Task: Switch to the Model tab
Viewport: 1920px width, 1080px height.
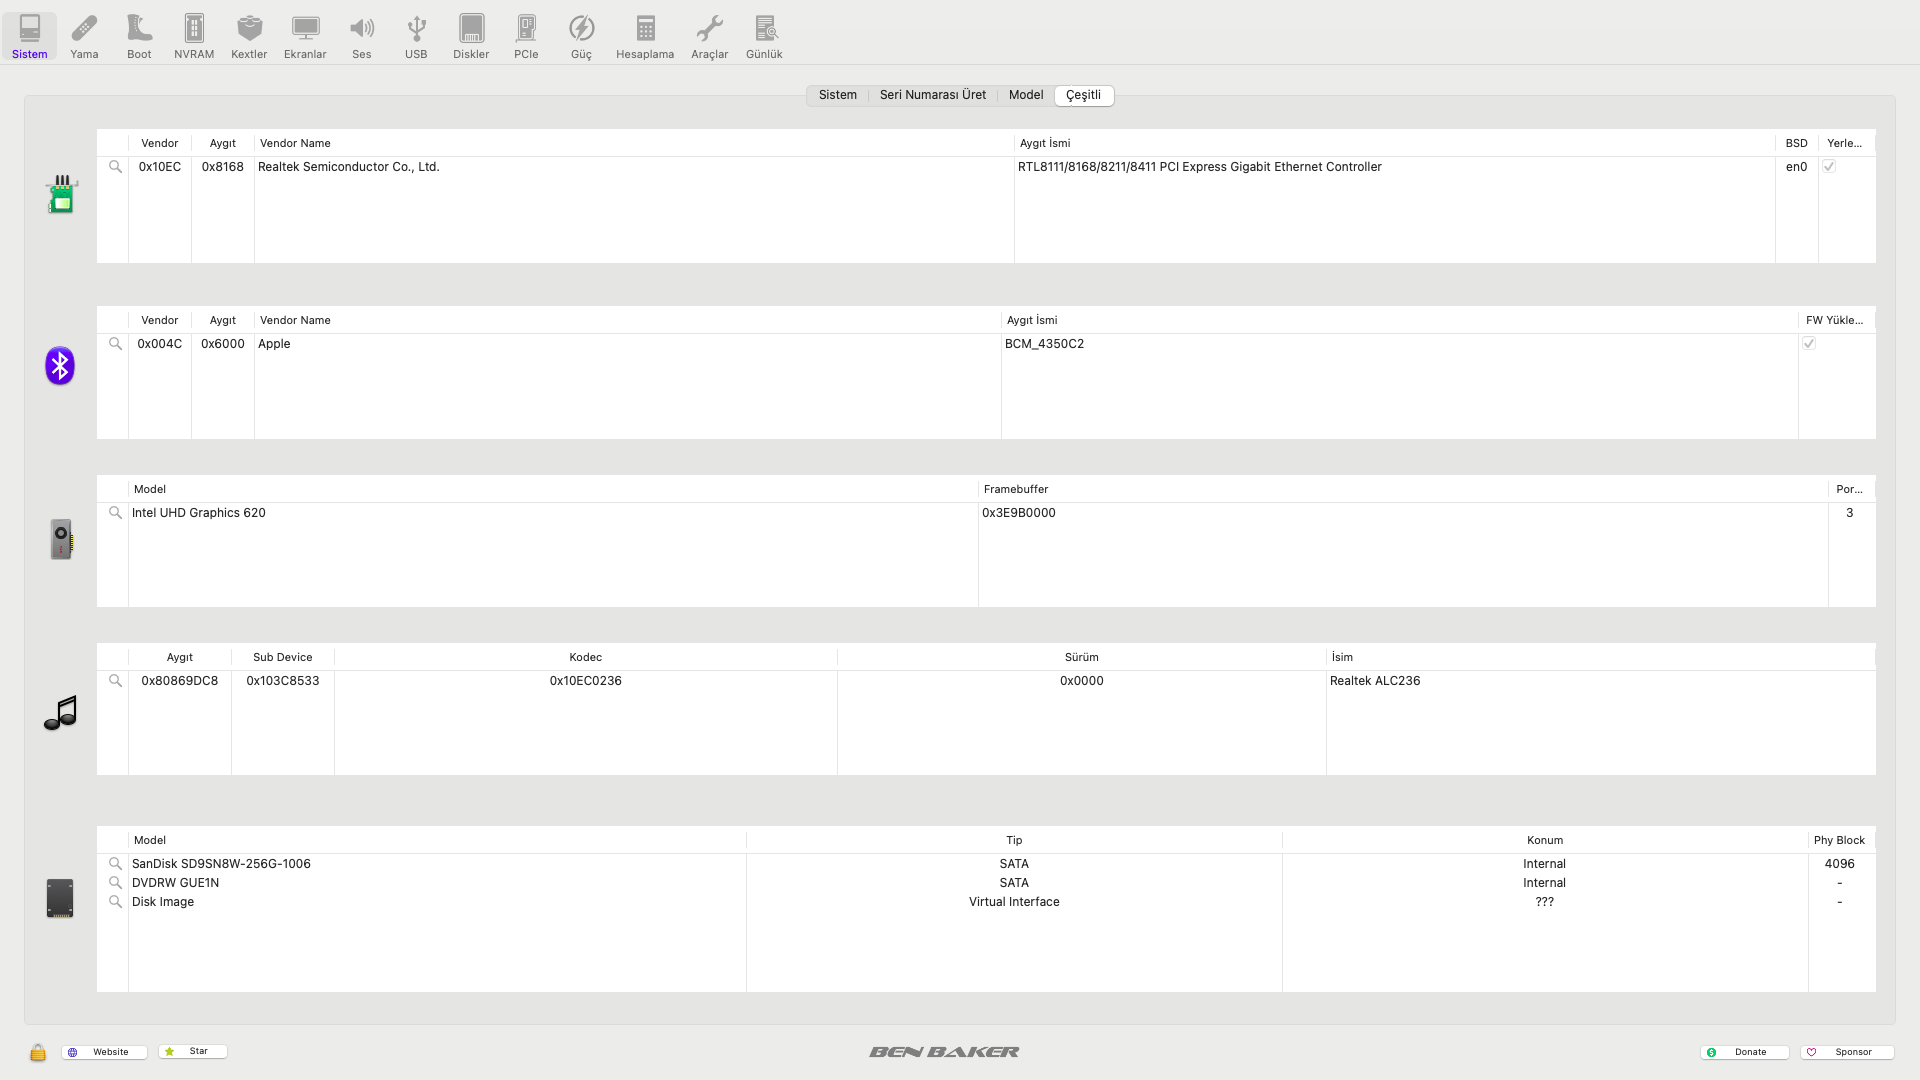Action: (1025, 95)
